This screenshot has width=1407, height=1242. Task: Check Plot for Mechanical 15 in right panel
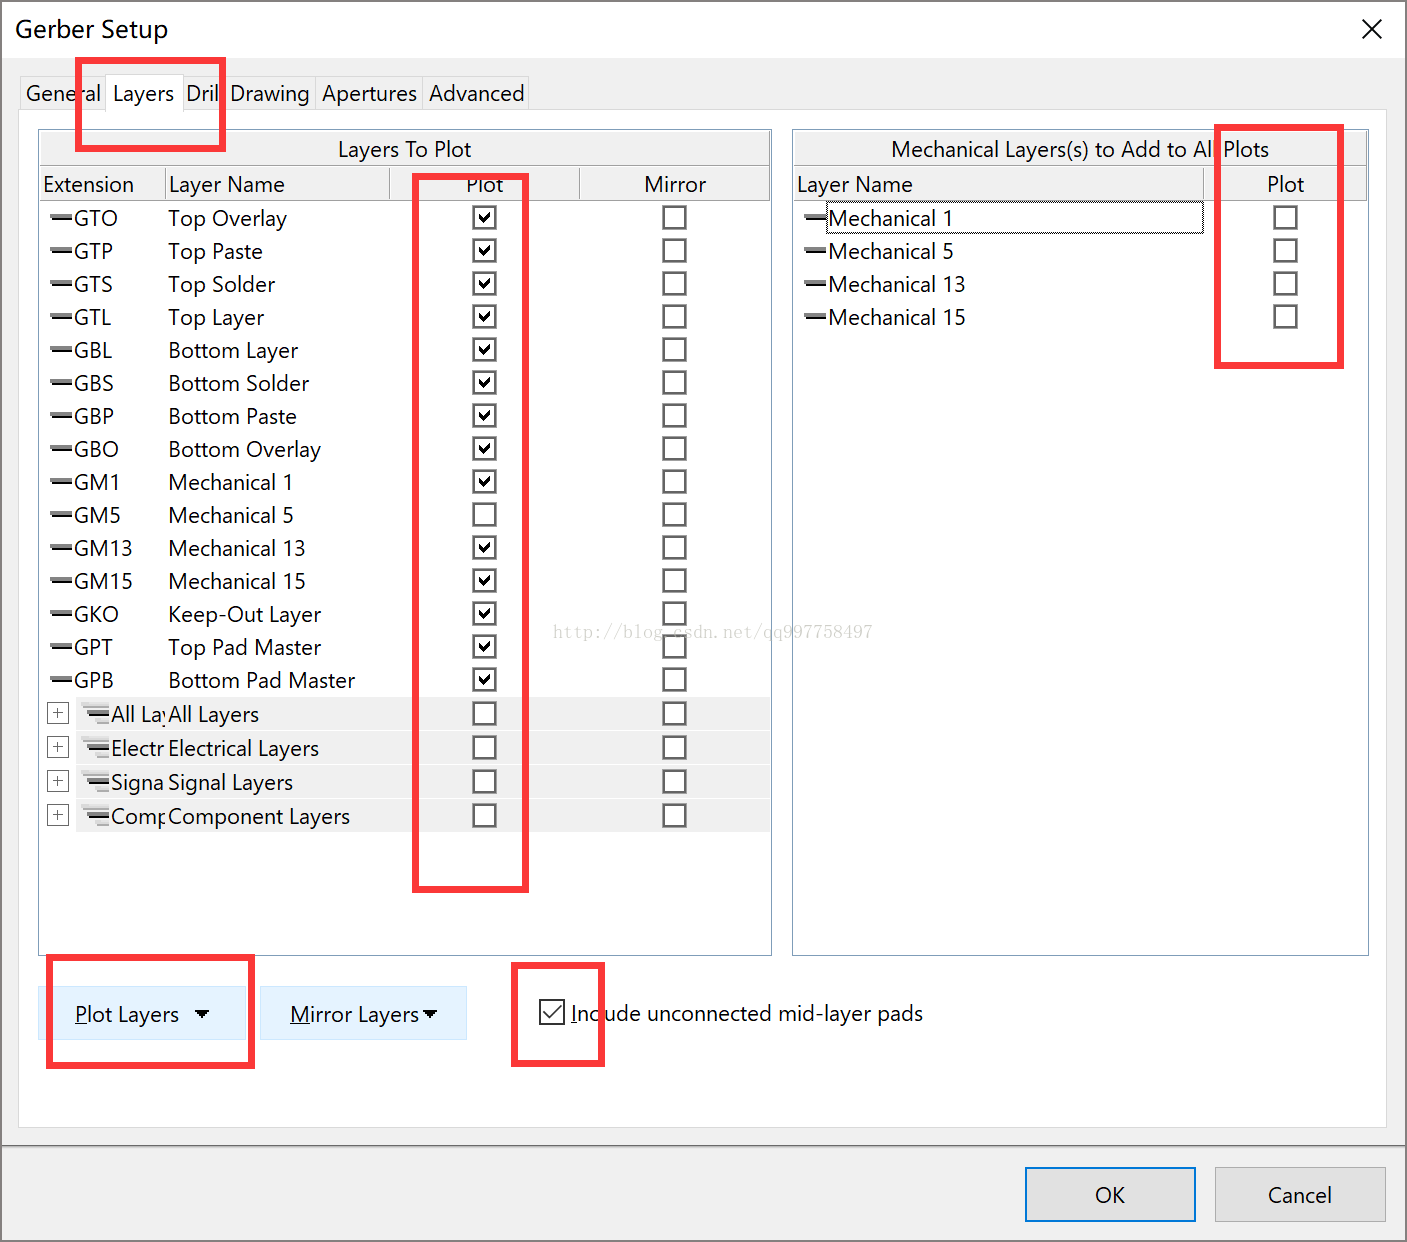(x=1285, y=316)
